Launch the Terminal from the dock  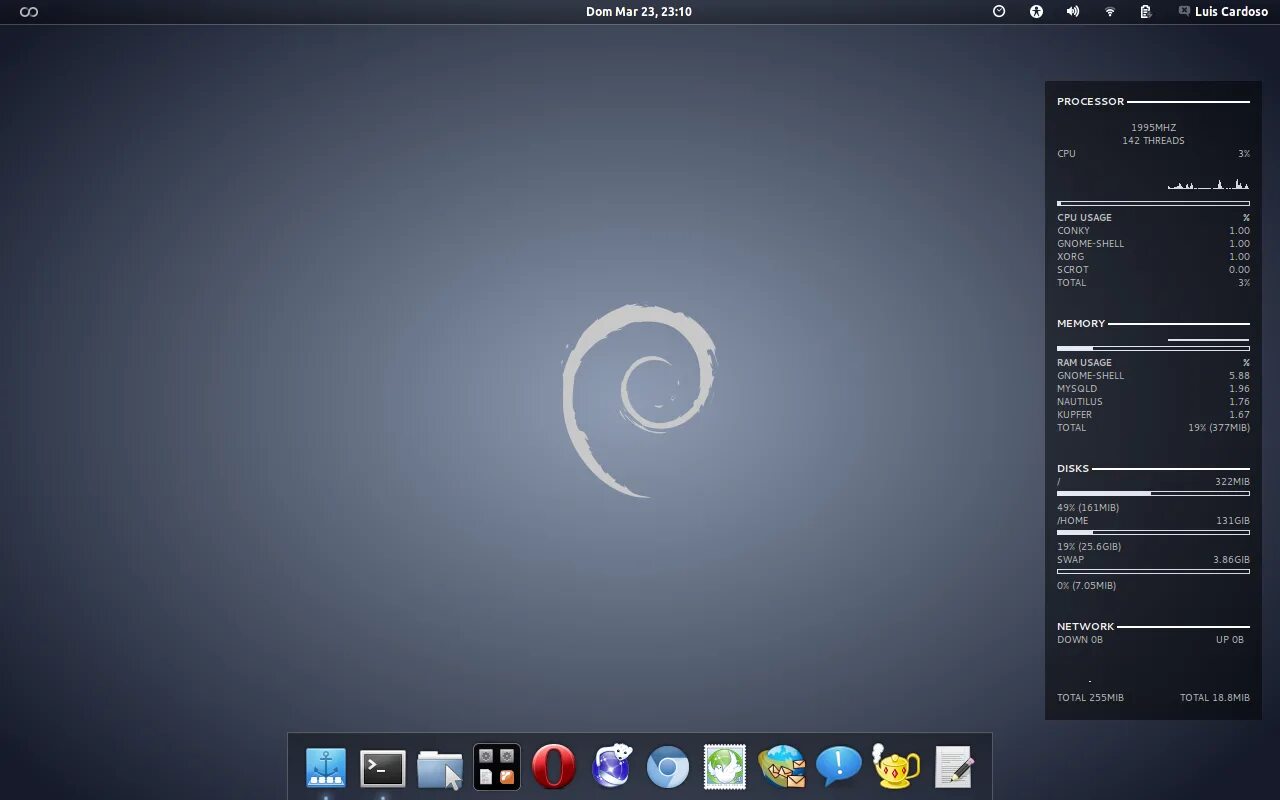tap(383, 768)
